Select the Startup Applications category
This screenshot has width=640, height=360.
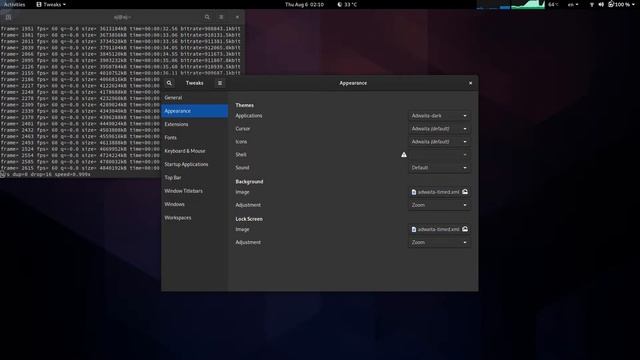(x=195, y=164)
